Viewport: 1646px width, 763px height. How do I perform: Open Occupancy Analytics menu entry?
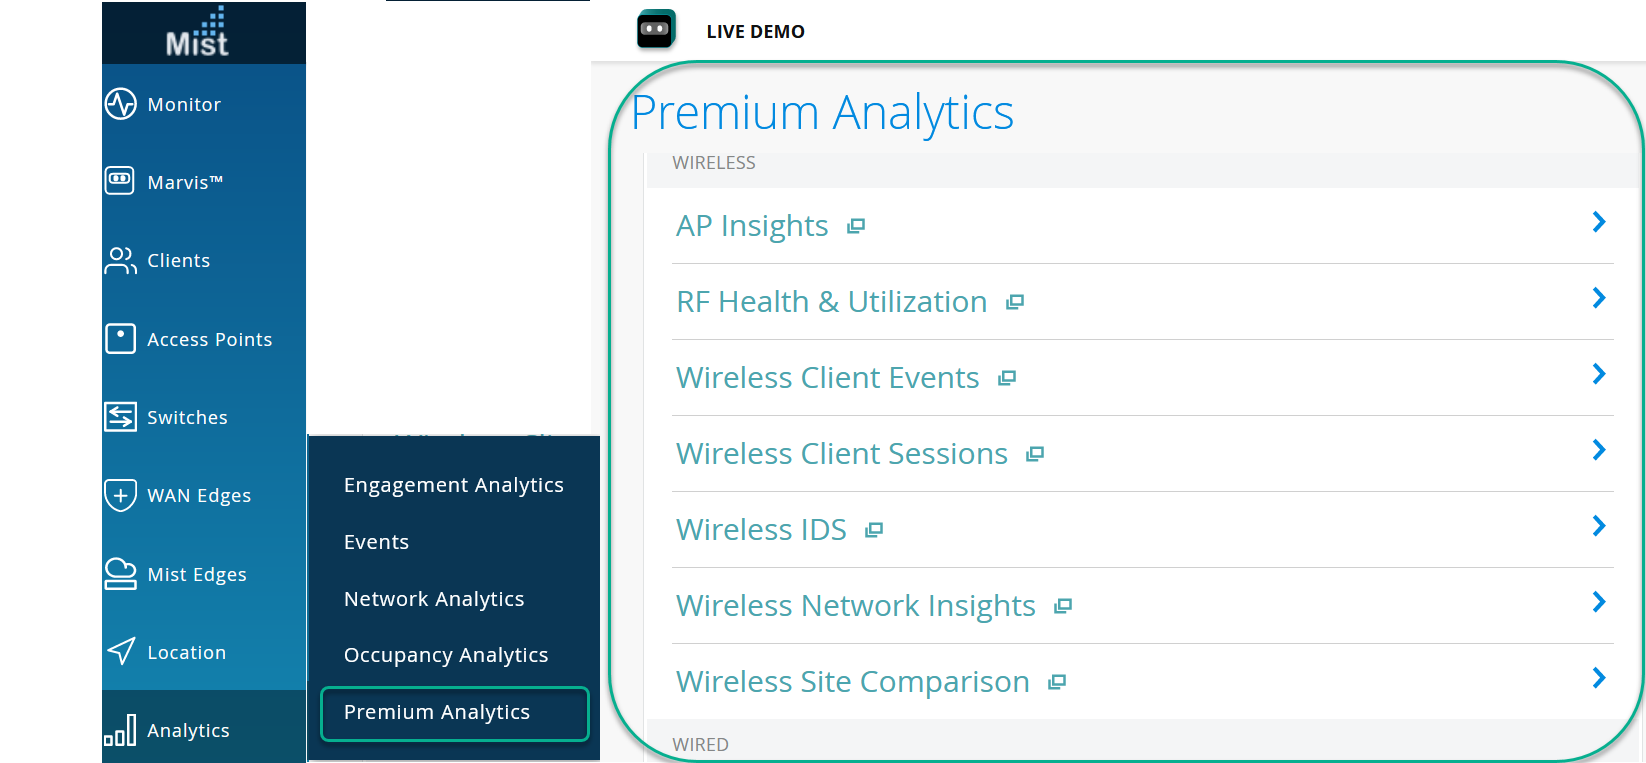click(x=445, y=655)
